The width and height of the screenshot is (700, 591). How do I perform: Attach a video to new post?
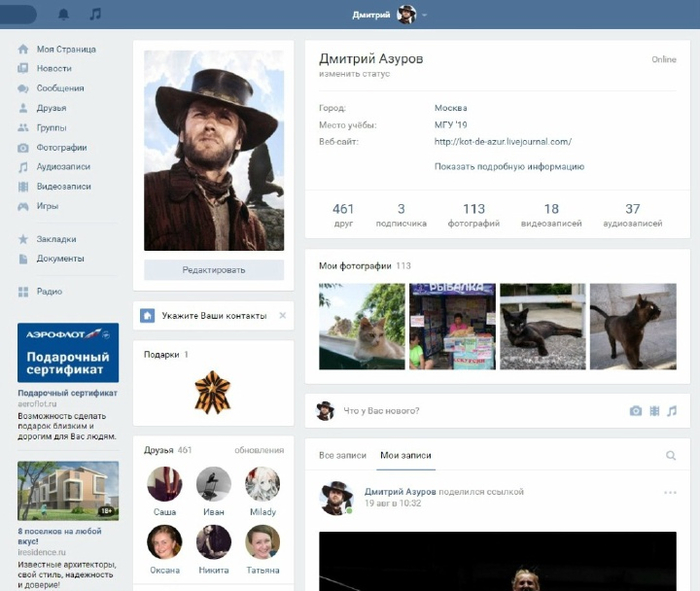pyautogui.click(x=654, y=411)
